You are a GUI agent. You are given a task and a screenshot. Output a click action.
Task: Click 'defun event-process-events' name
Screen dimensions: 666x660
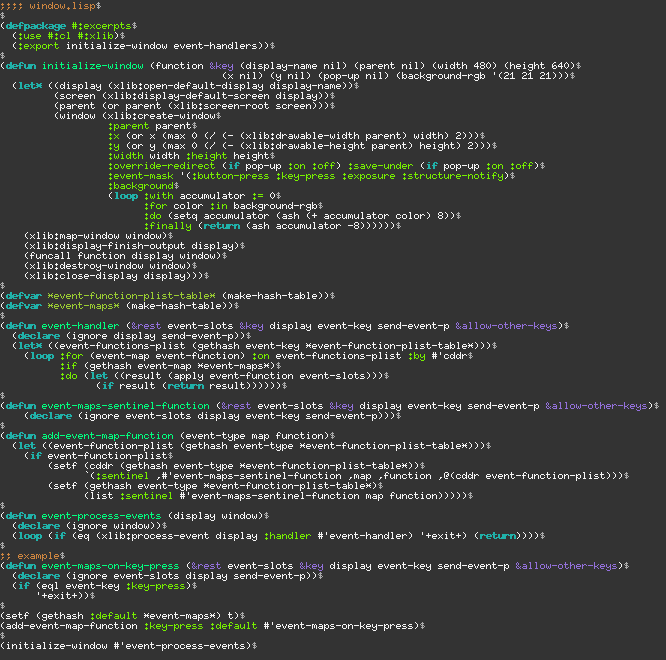click(83, 516)
